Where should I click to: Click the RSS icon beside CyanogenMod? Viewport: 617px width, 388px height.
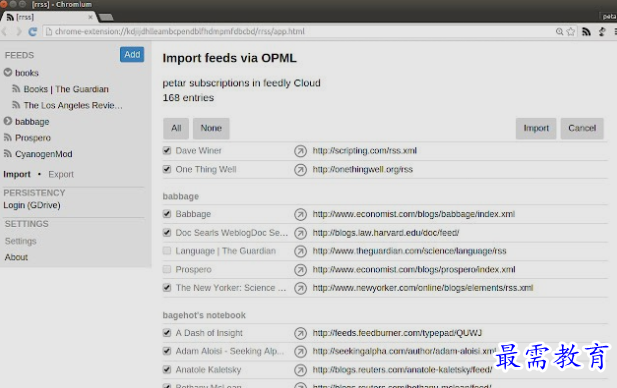(7, 153)
